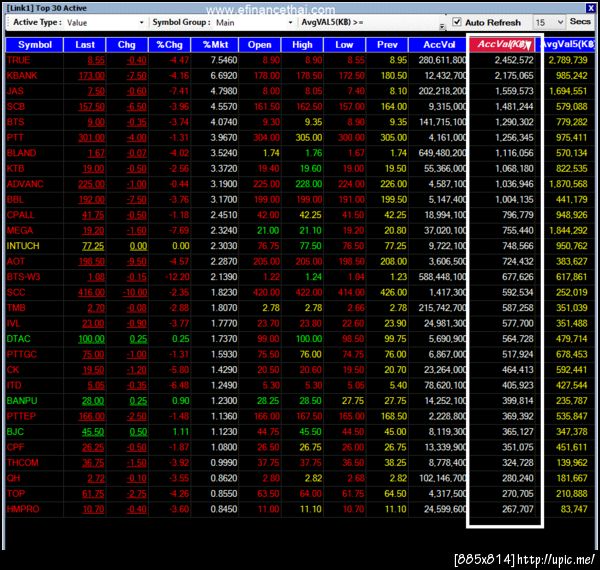Click HMPRO's AccVal value 267,707
This screenshot has width=600, height=570.
517,509
